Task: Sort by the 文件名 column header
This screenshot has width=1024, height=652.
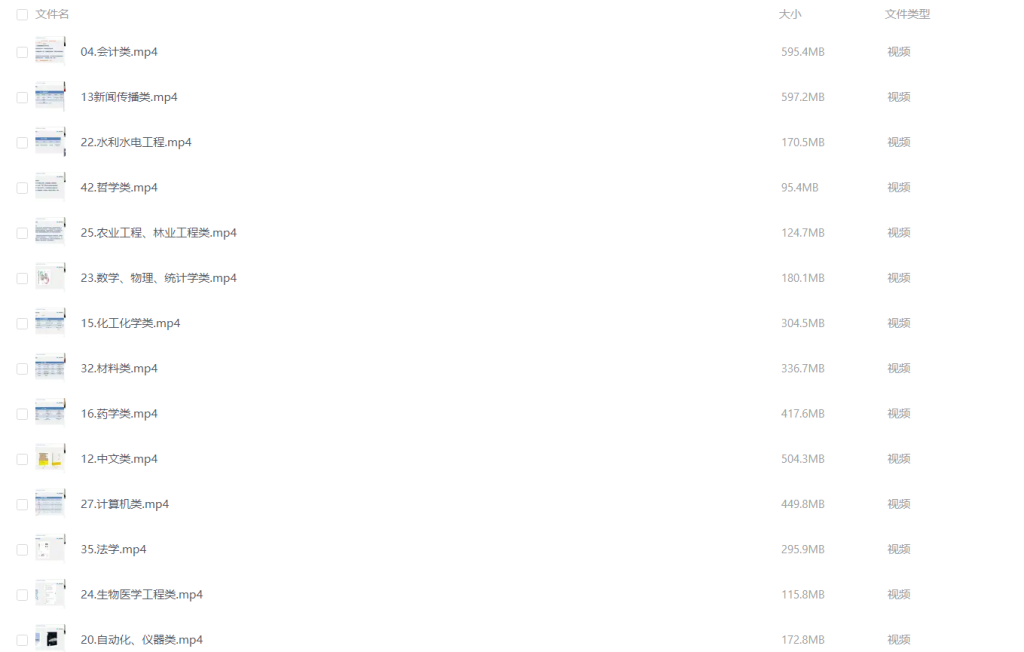Action: click(x=52, y=14)
